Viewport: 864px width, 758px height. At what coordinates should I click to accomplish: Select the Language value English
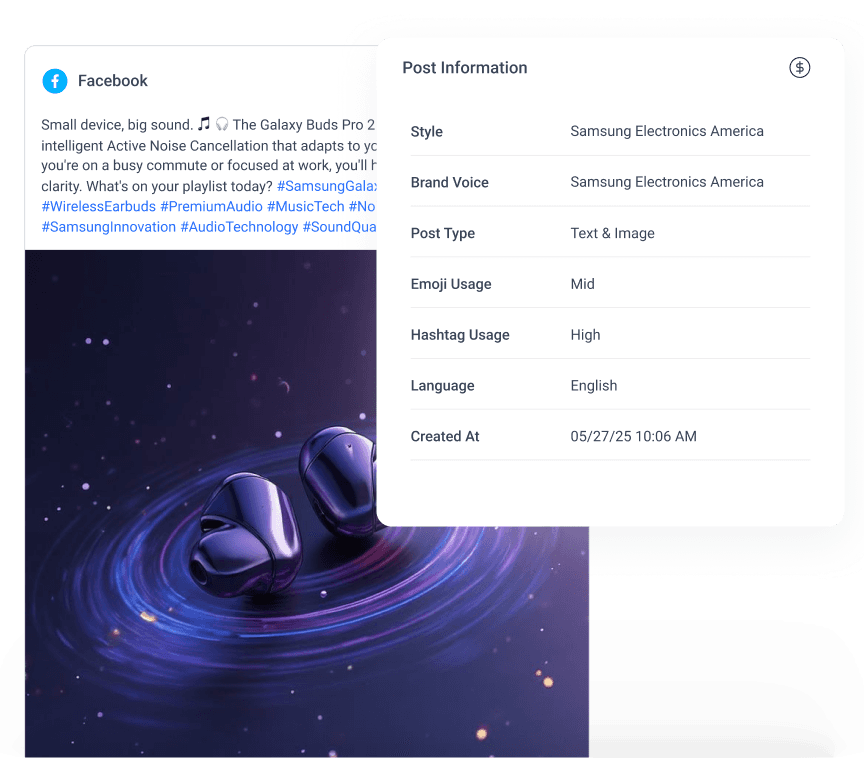(x=593, y=386)
